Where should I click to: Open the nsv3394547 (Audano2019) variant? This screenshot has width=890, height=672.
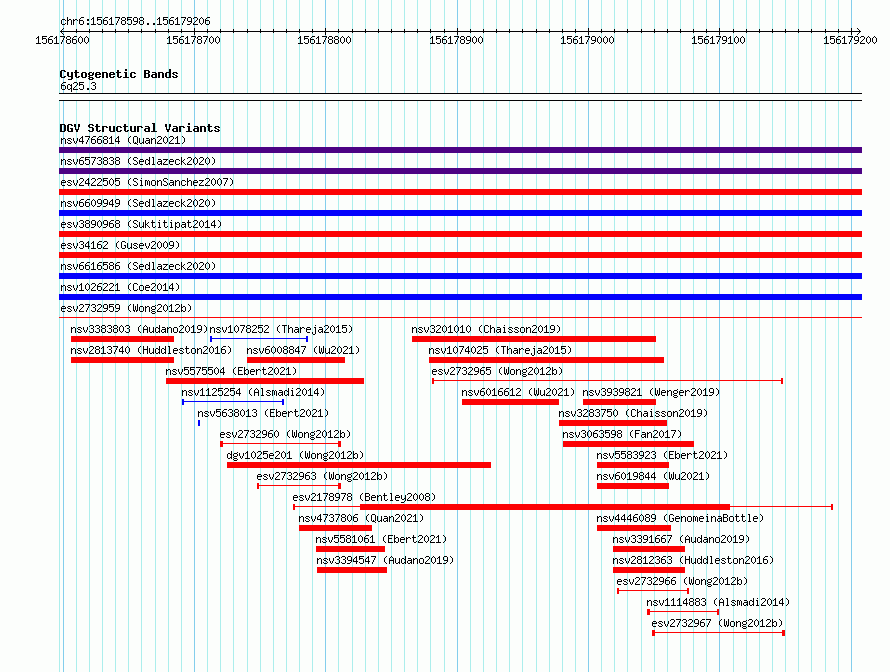click(x=385, y=560)
